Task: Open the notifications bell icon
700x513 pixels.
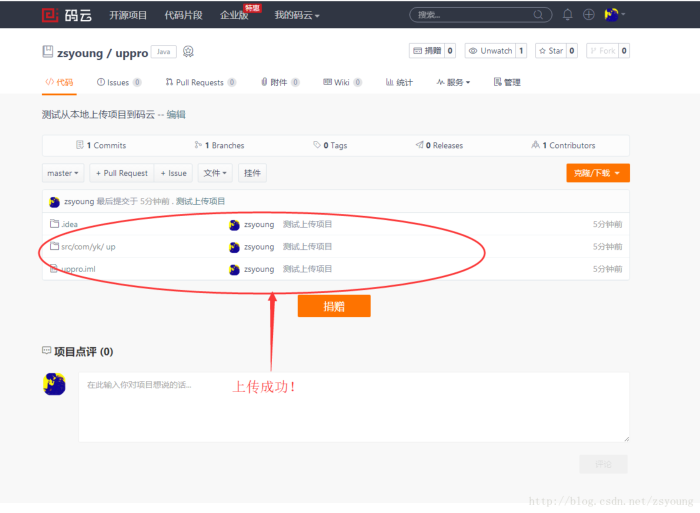Action: click(x=568, y=15)
